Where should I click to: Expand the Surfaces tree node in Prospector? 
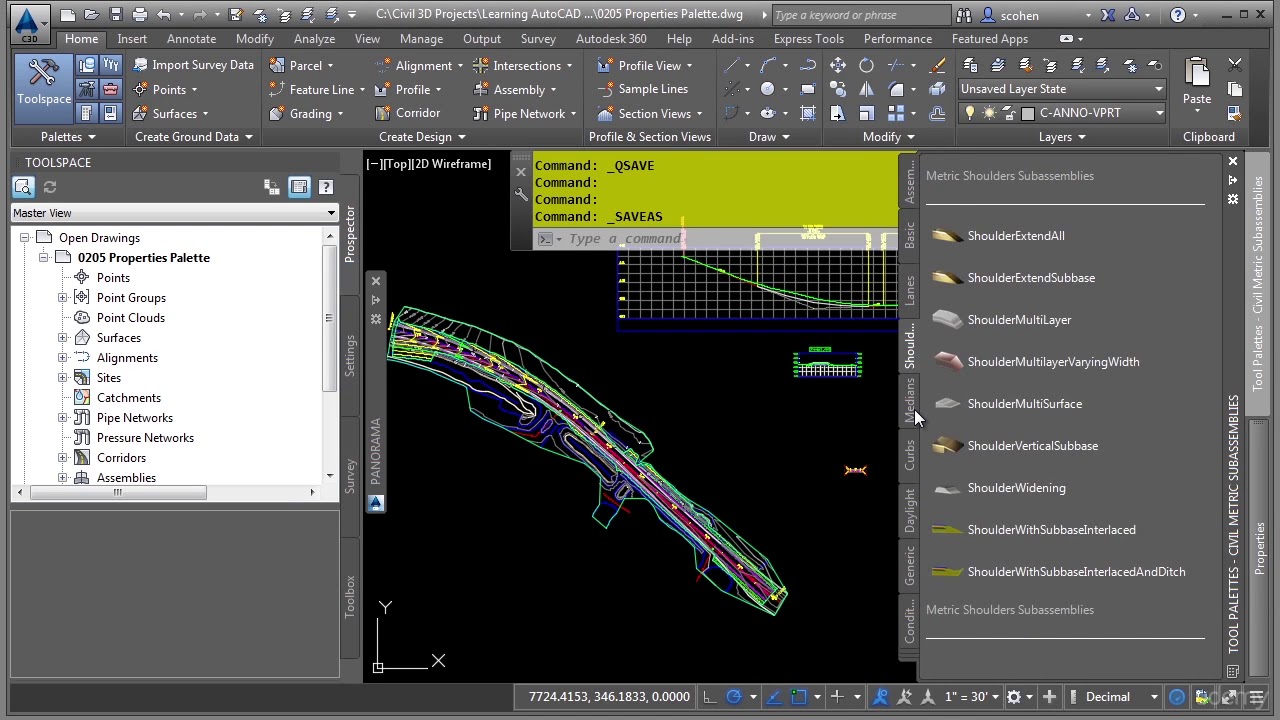click(x=63, y=338)
